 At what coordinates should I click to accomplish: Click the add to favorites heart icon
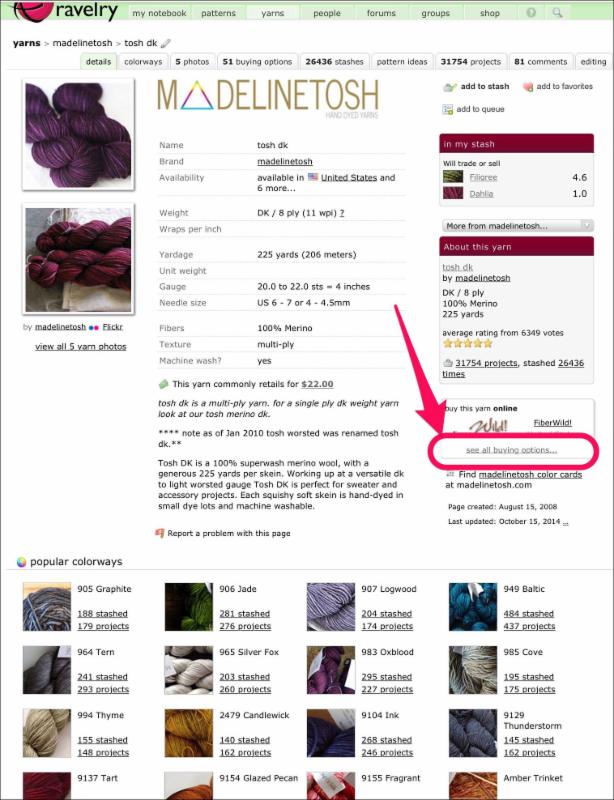tap(528, 87)
